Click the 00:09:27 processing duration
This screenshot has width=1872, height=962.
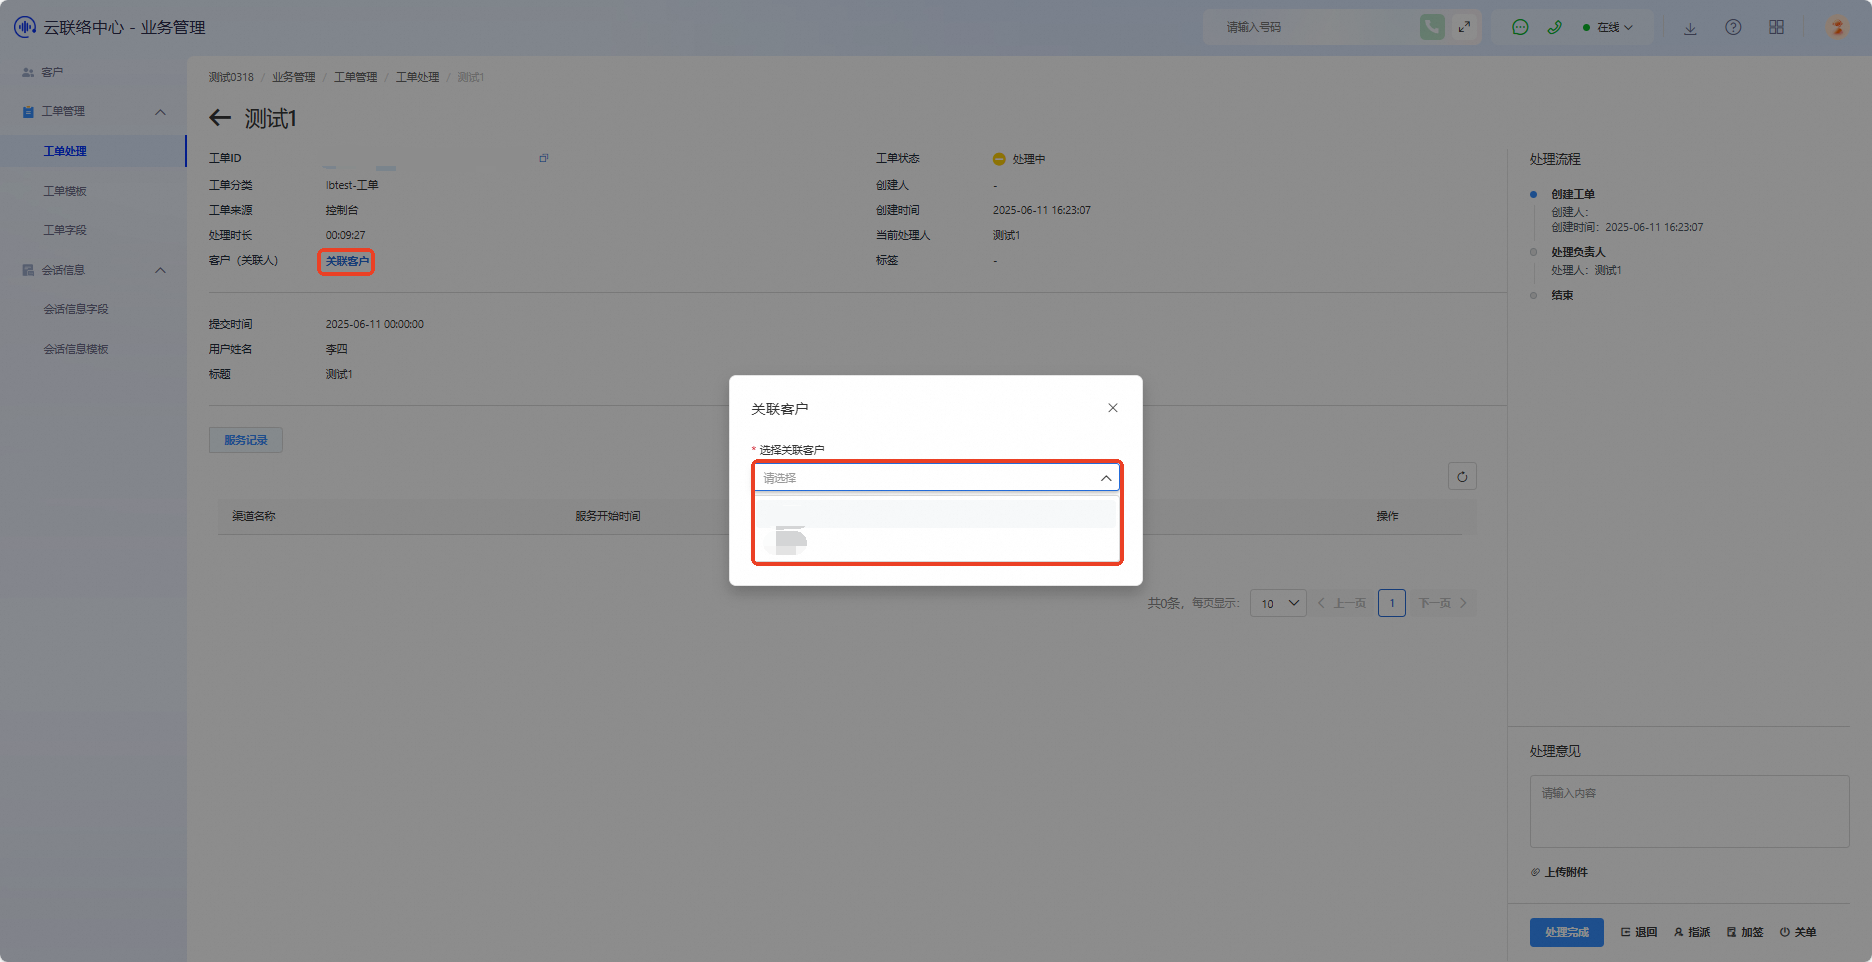point(345,235)
